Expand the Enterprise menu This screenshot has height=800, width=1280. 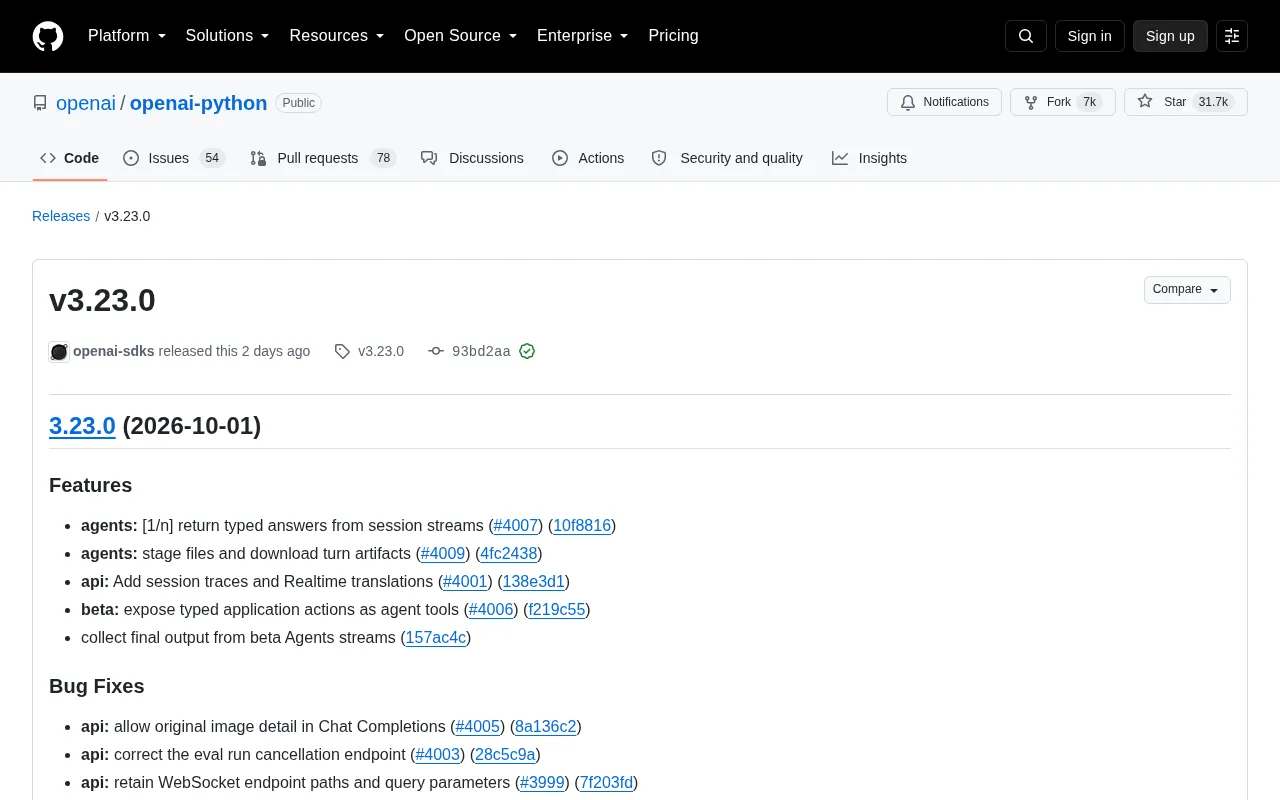click(583, 36)
